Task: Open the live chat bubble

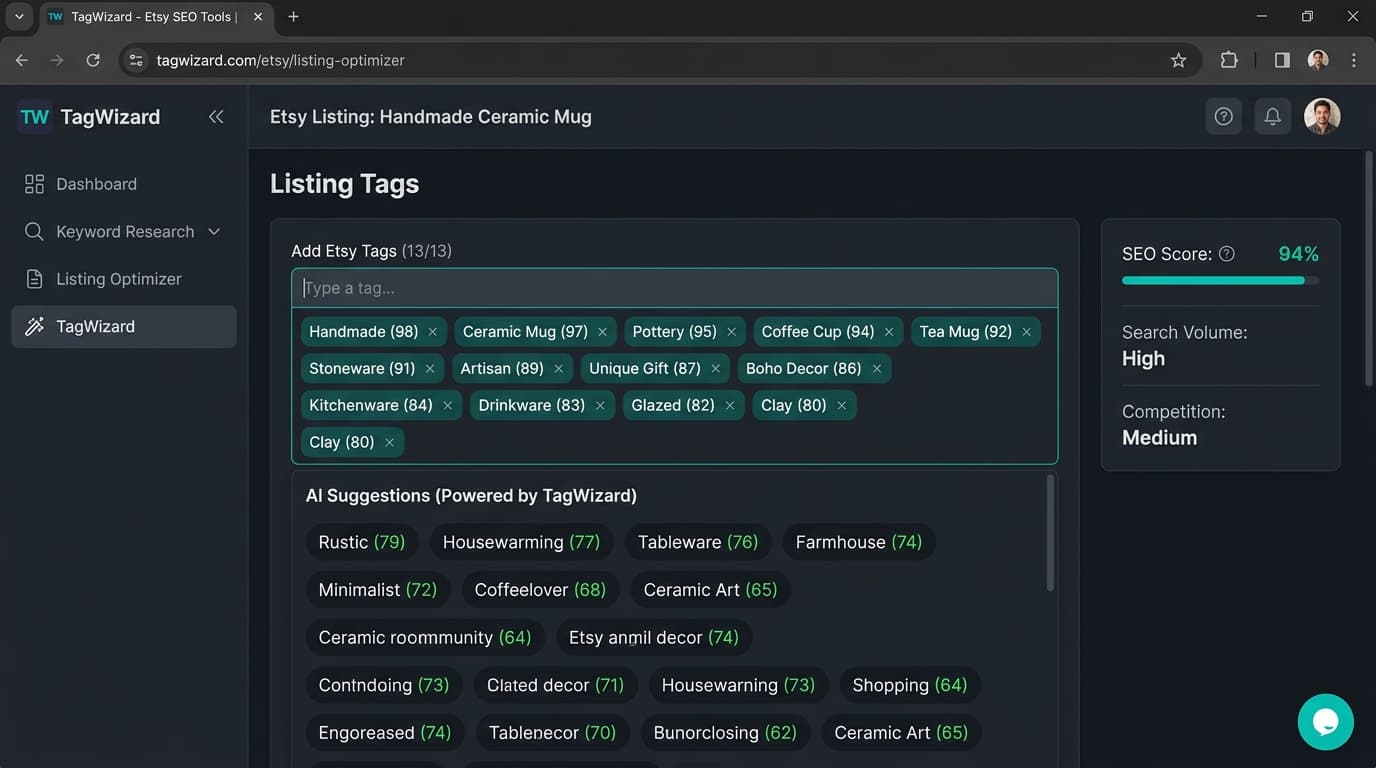Action: (1325, 721)
